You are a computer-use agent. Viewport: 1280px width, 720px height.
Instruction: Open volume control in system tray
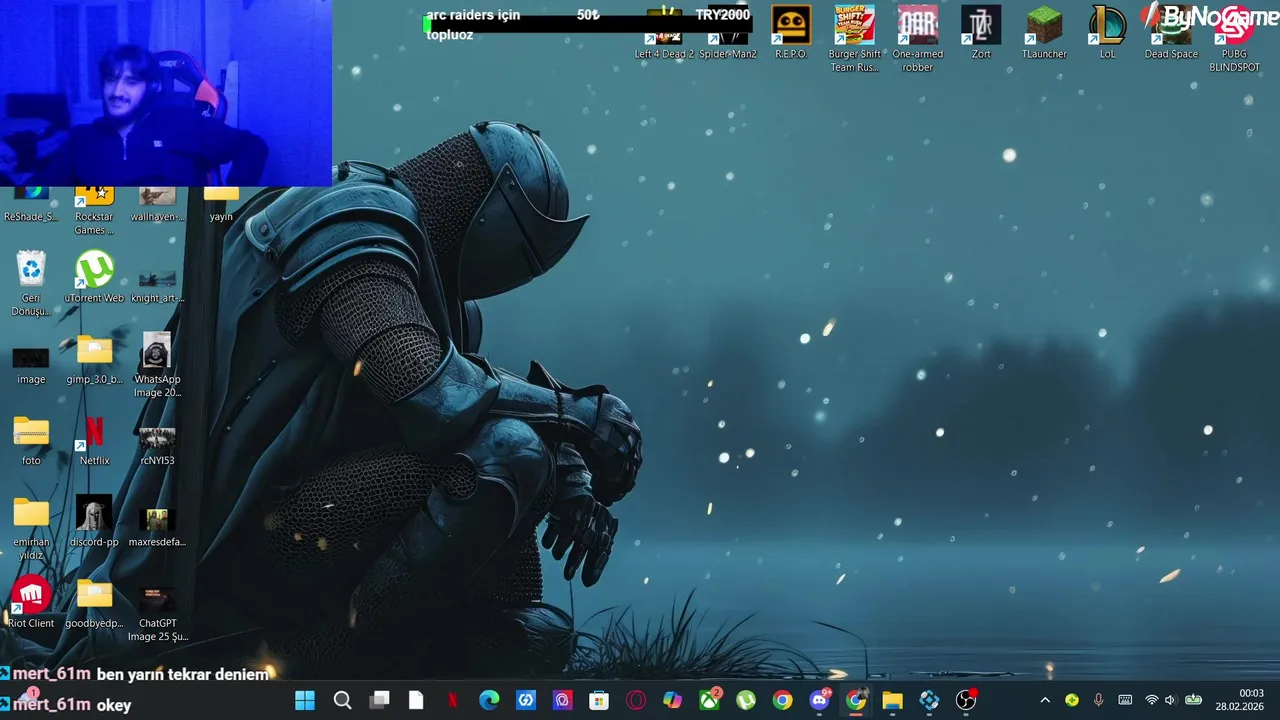click(x=1170, y=700)
